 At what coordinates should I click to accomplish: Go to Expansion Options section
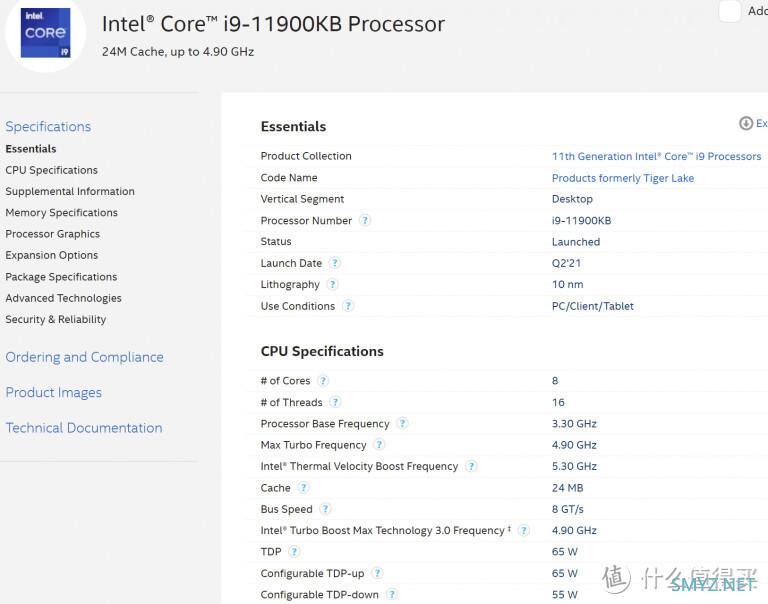click(51, 255)
